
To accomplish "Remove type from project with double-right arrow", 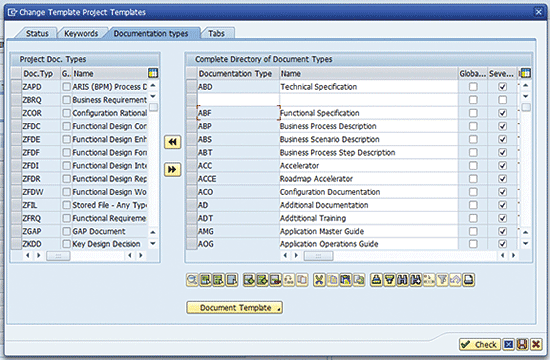I will [x=173, y=169].
